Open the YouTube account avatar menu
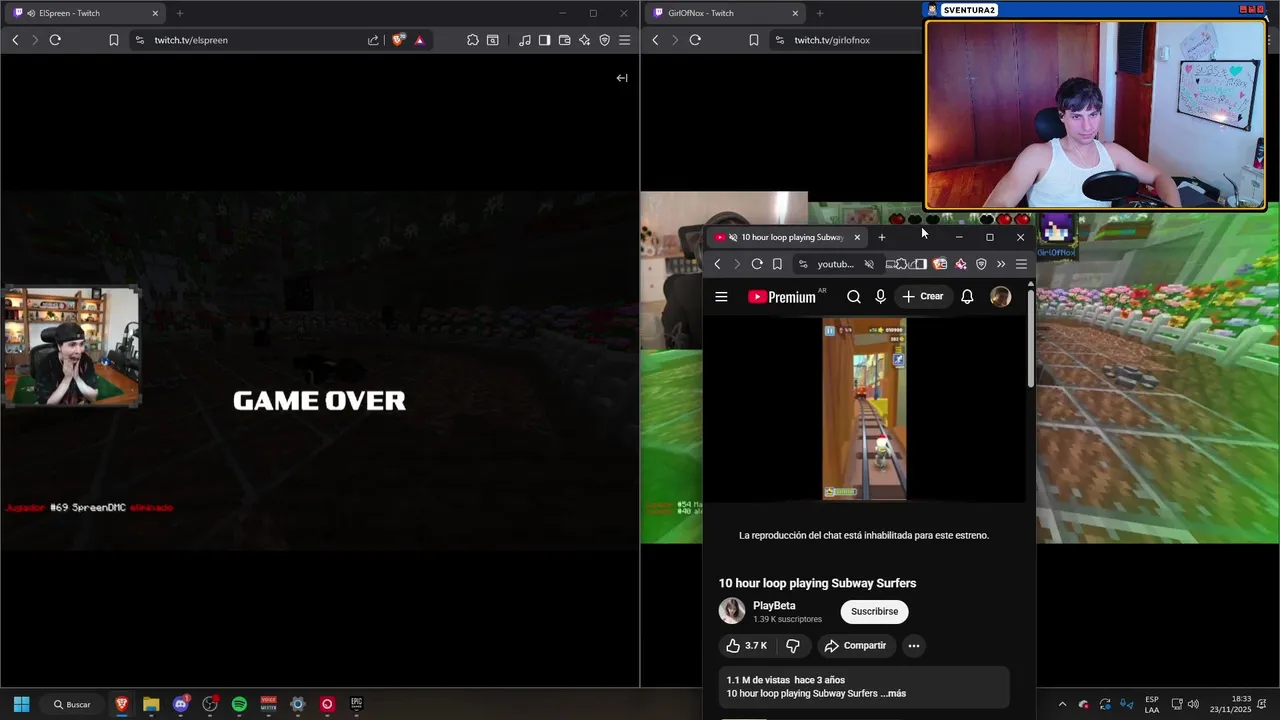The image size is (1280, 720). (1000, 296)
